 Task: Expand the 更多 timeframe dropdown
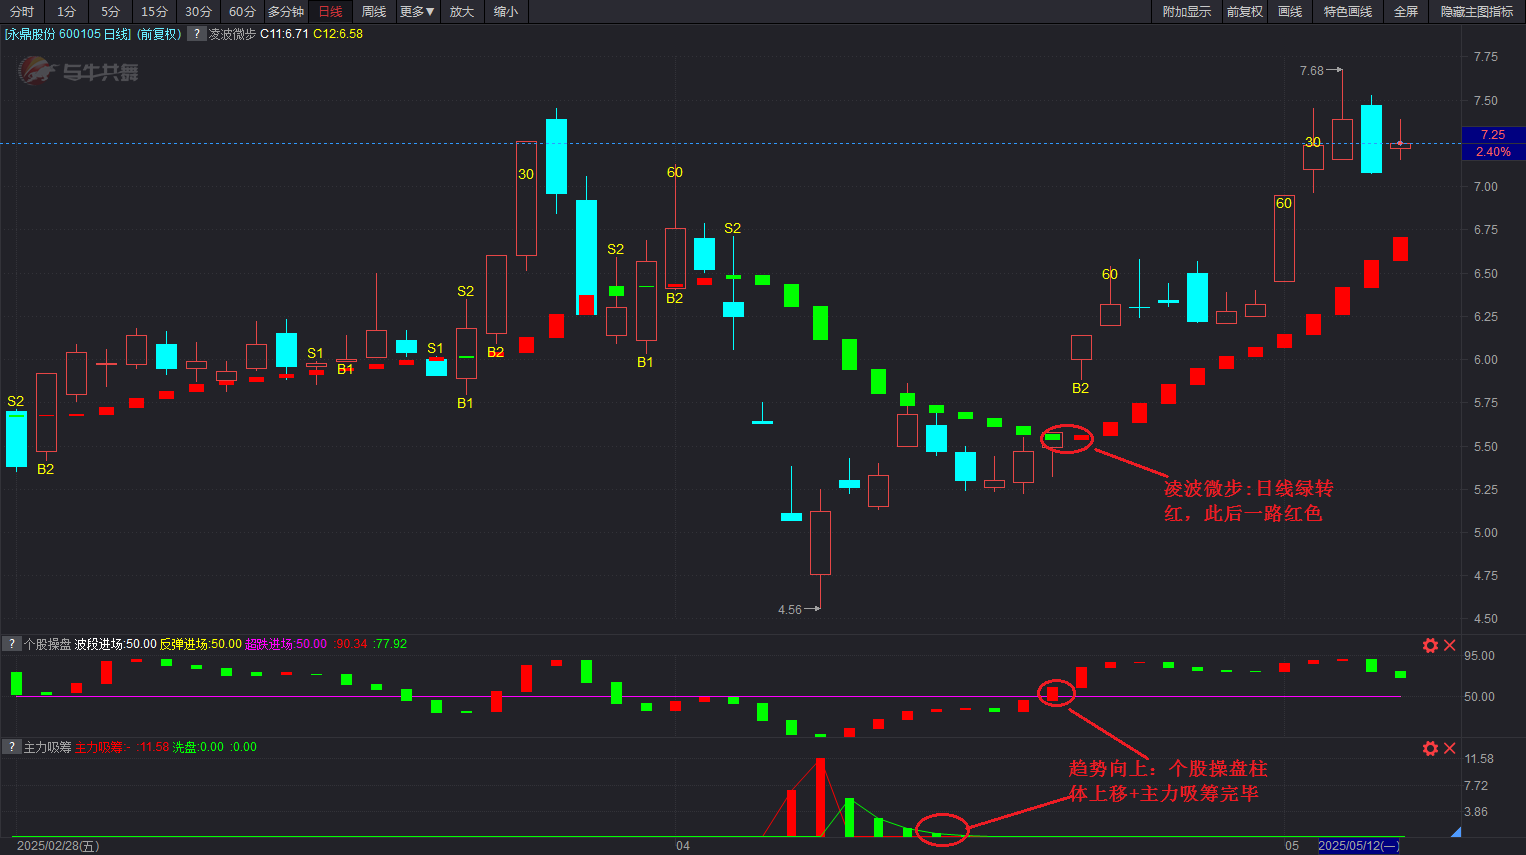point(418,12)
